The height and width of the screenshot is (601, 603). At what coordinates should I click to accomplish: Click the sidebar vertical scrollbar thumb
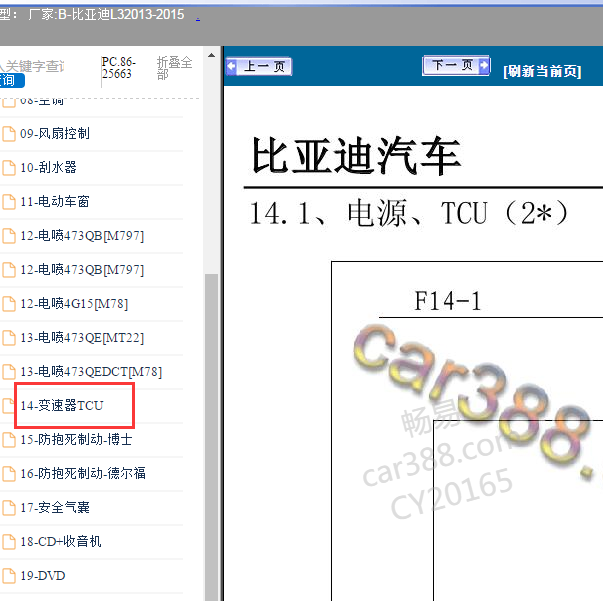211,437
